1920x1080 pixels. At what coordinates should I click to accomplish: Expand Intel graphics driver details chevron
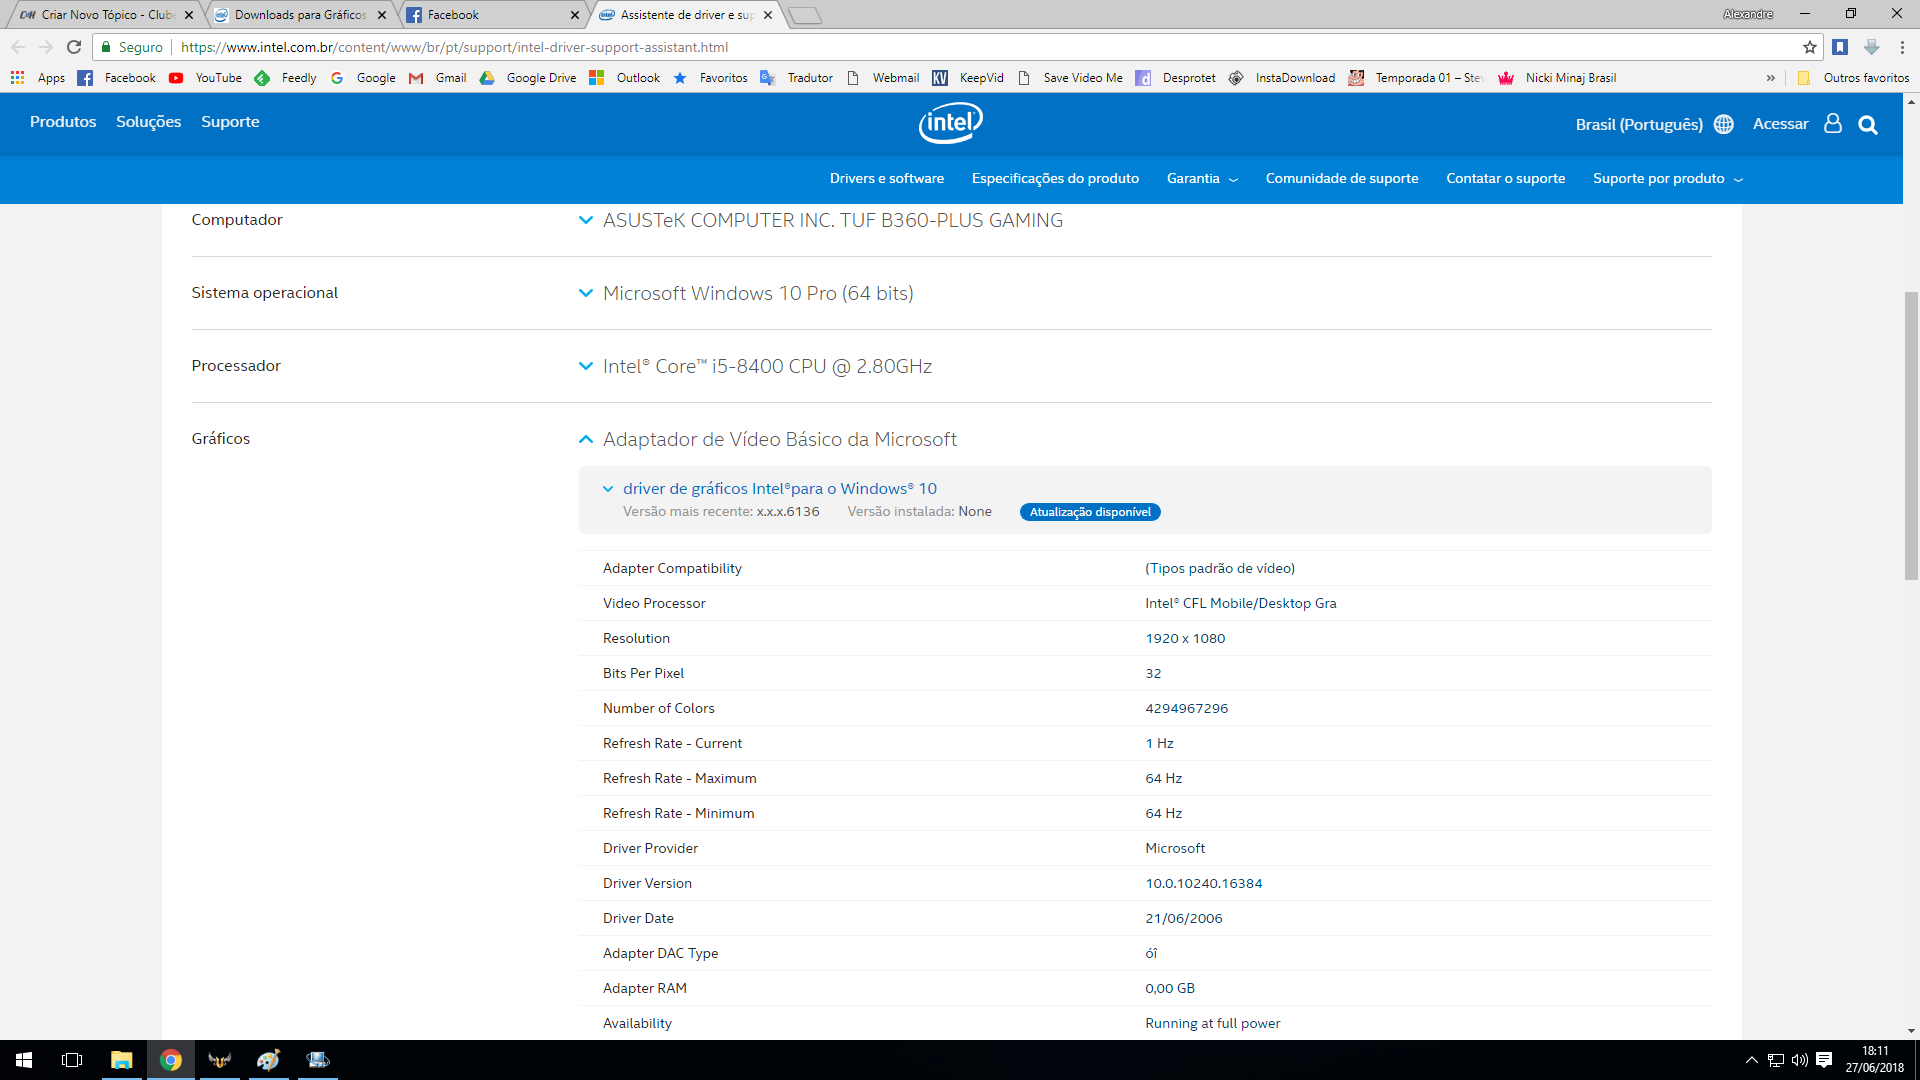click(608, 489)
